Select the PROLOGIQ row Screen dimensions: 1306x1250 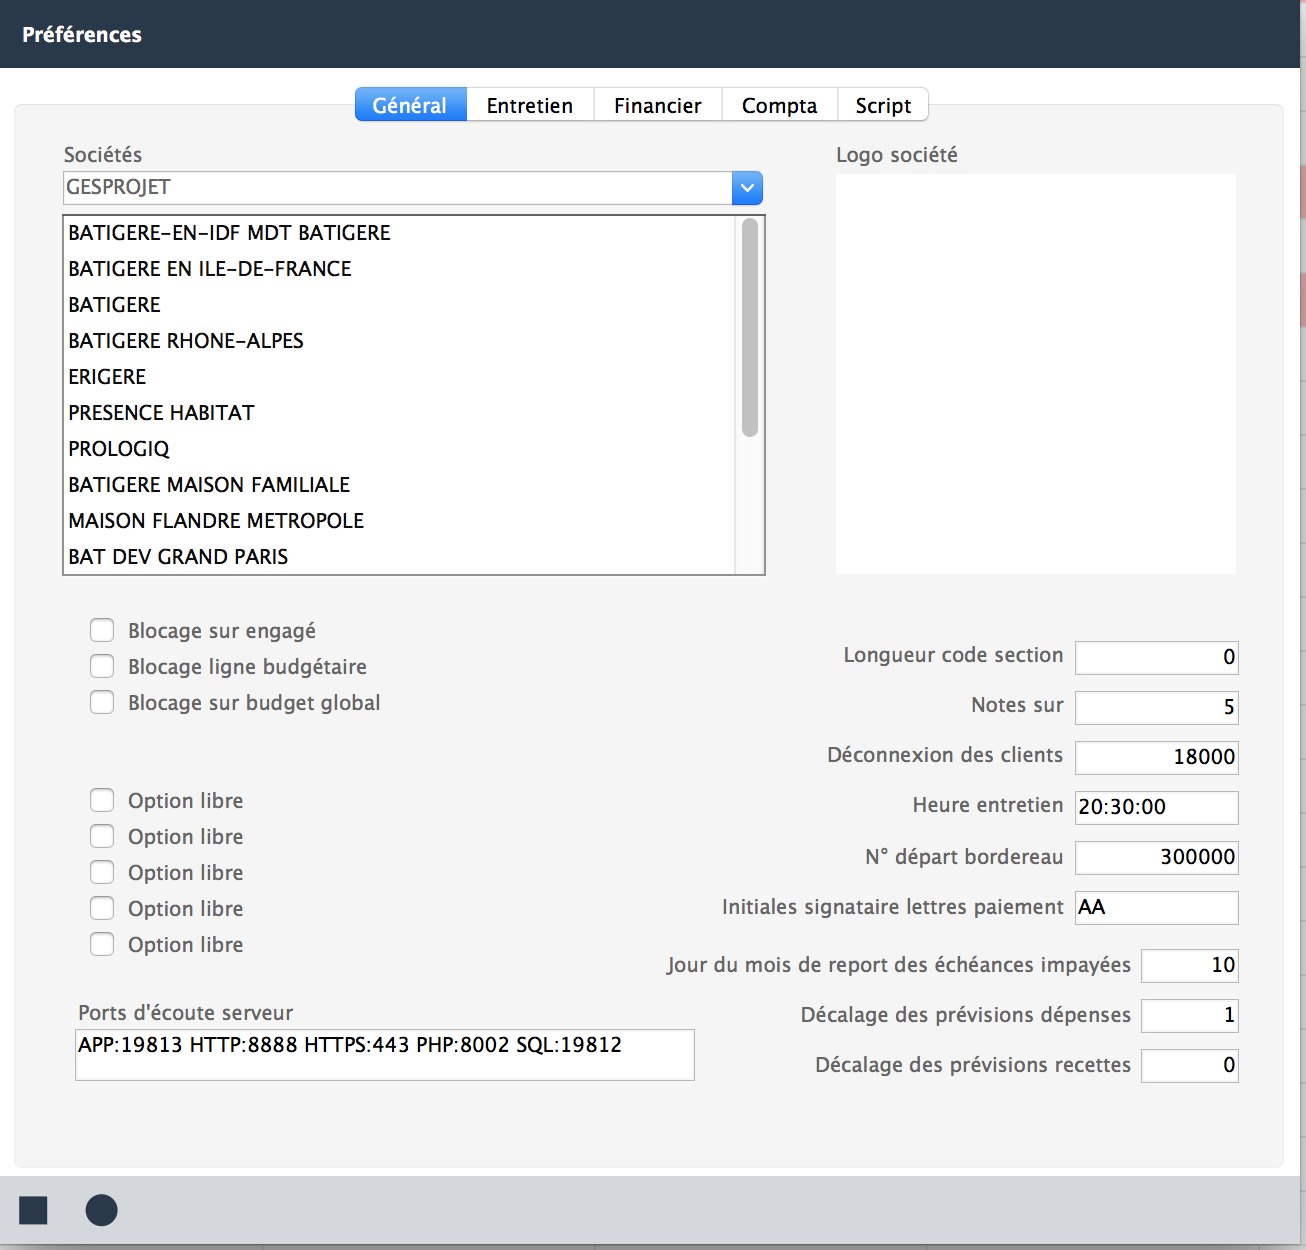click(400, 449)
